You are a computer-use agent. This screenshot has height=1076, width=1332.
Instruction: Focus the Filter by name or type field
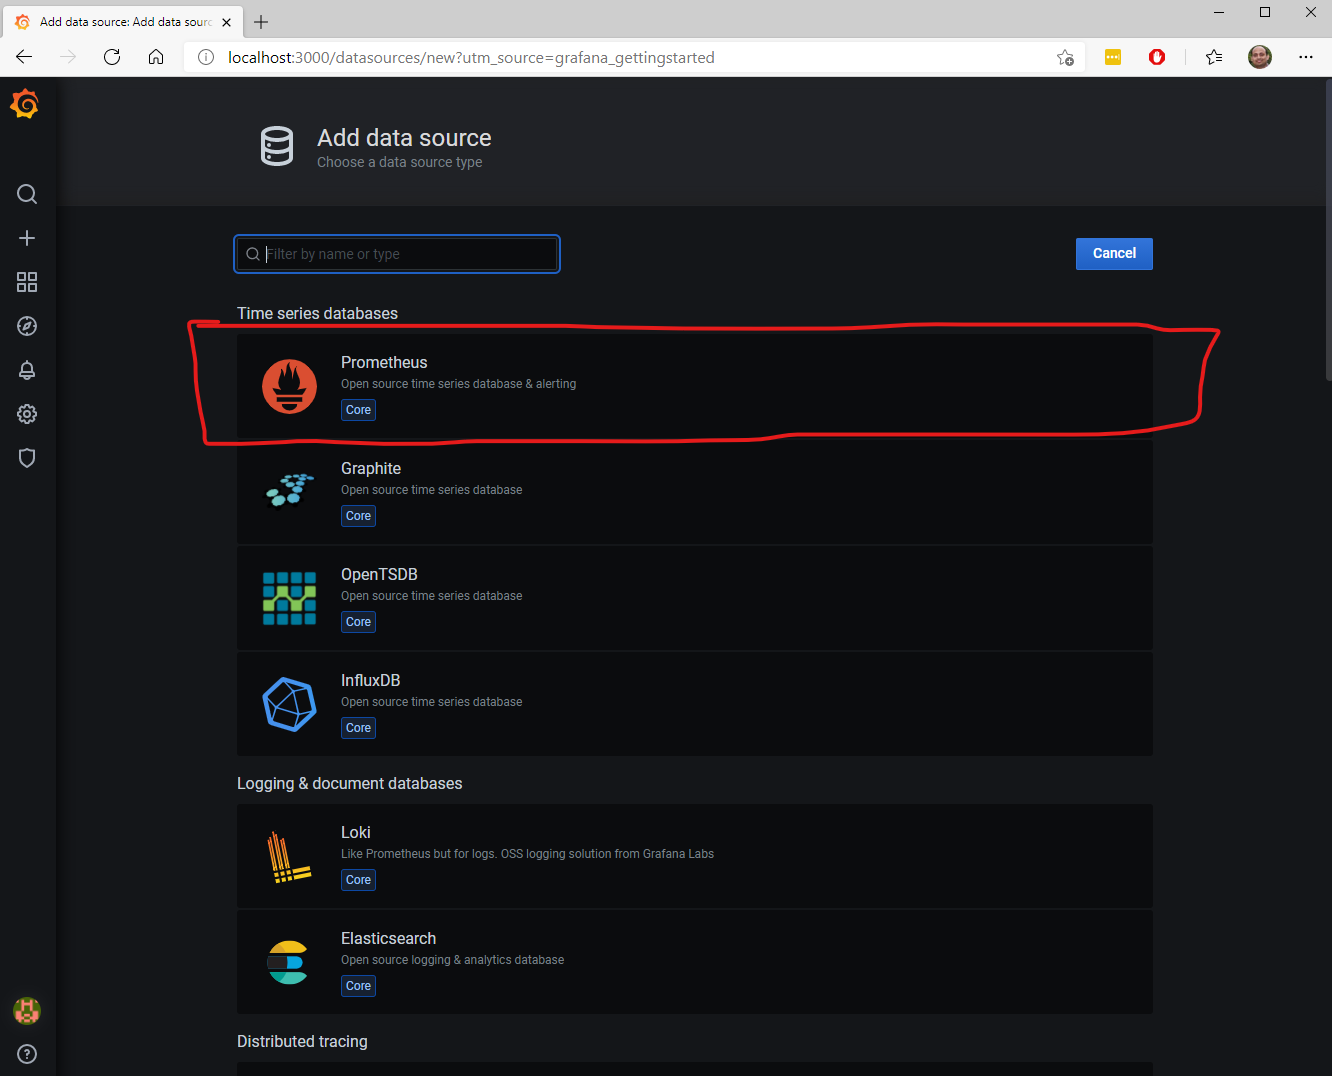[397, 254]
